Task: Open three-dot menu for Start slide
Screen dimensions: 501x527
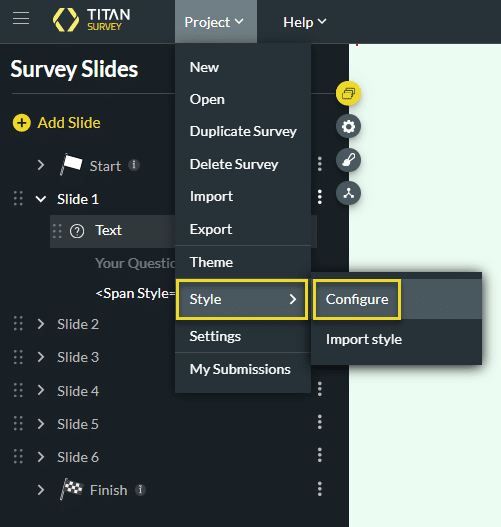Action: 320,164
